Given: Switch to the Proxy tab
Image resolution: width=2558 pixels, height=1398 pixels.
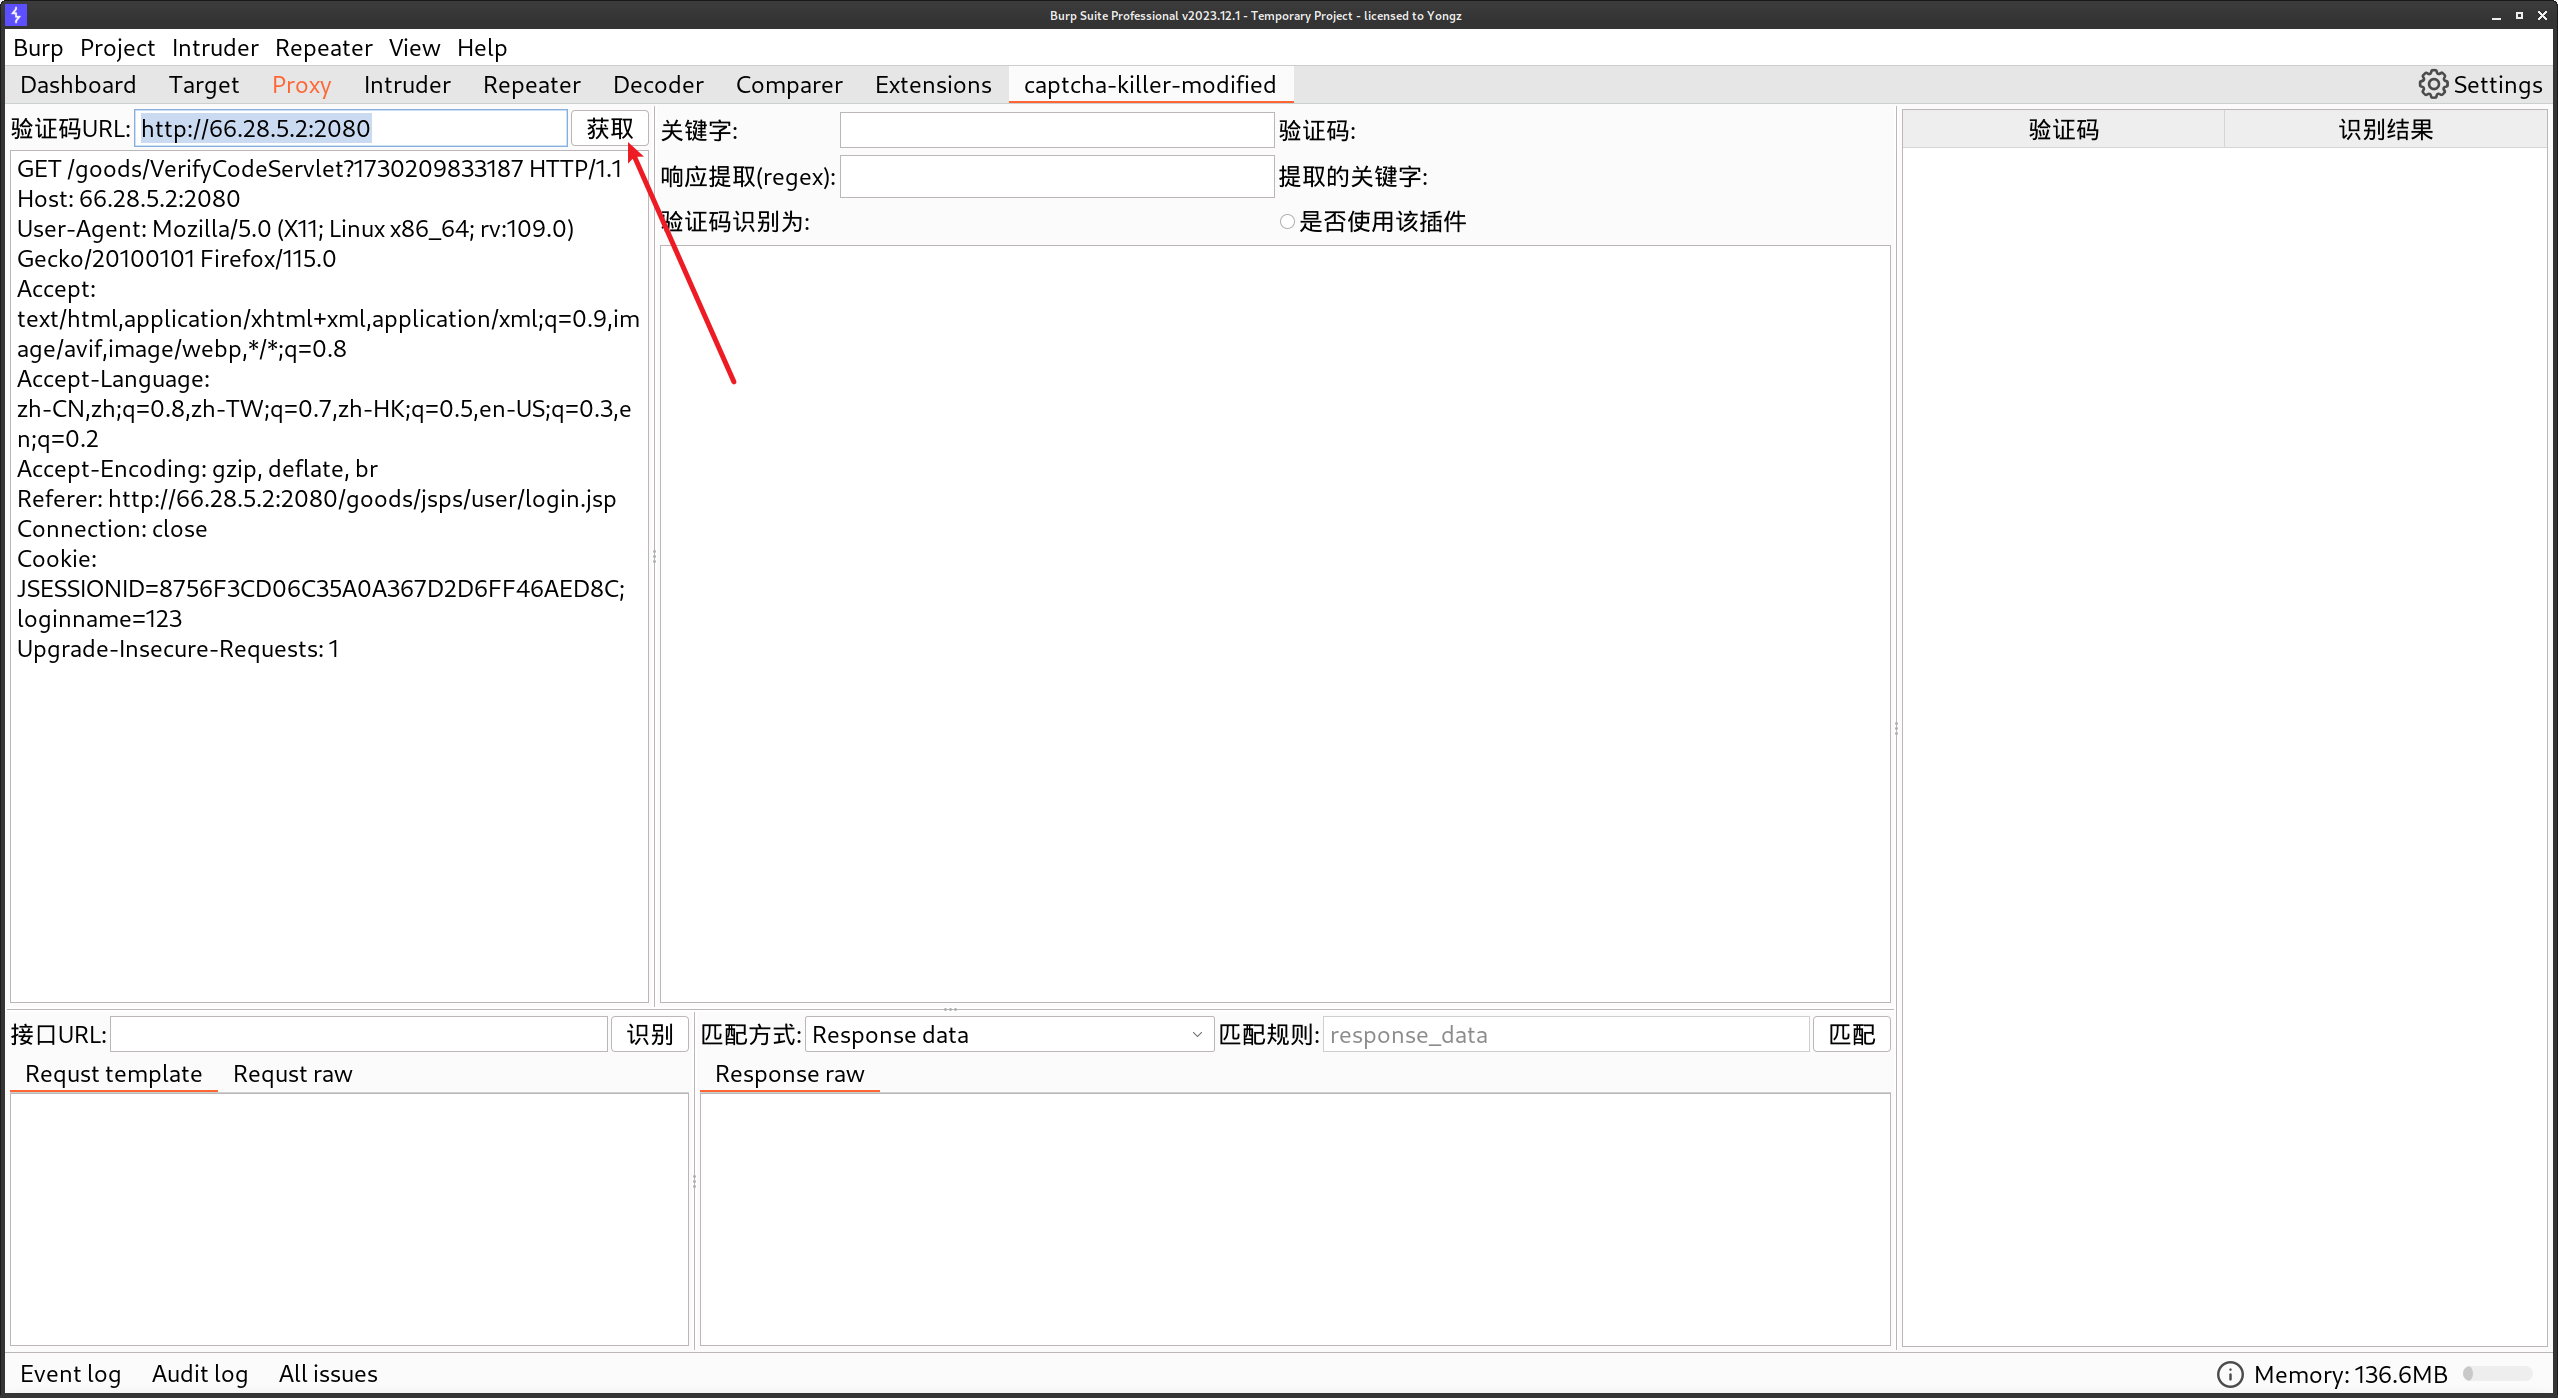Looking at the screenshot, I should click(x=301, y=85).
